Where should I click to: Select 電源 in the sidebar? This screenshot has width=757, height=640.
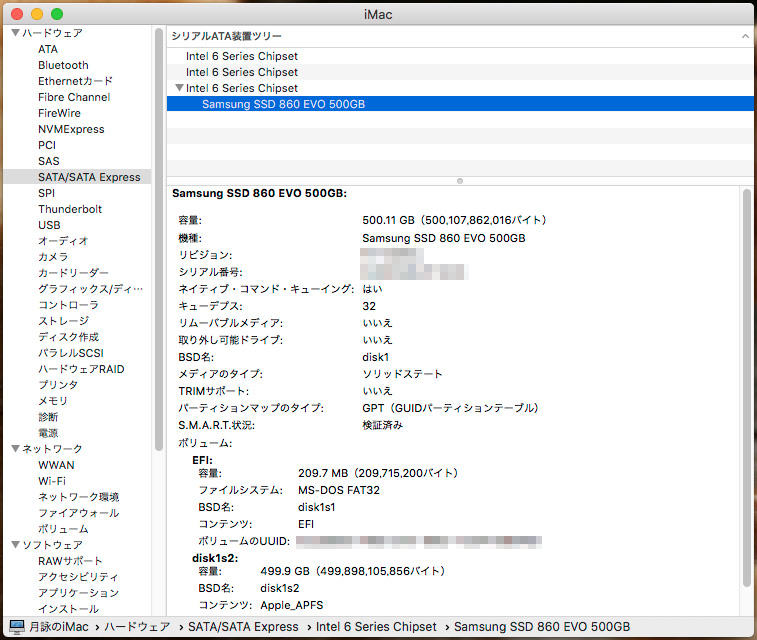pos(48,433)
